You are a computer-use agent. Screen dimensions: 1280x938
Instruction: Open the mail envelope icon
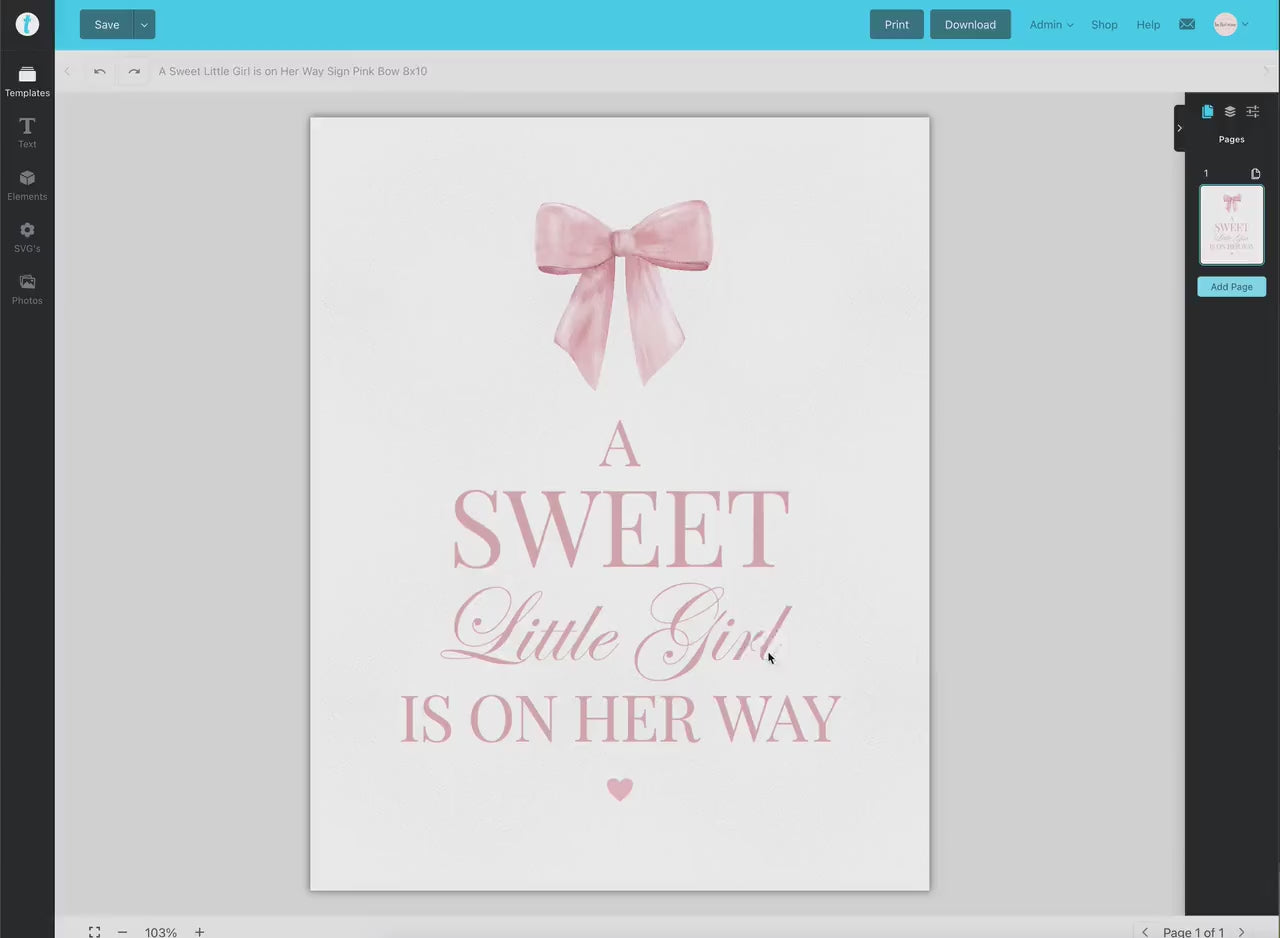(1187, 24)
